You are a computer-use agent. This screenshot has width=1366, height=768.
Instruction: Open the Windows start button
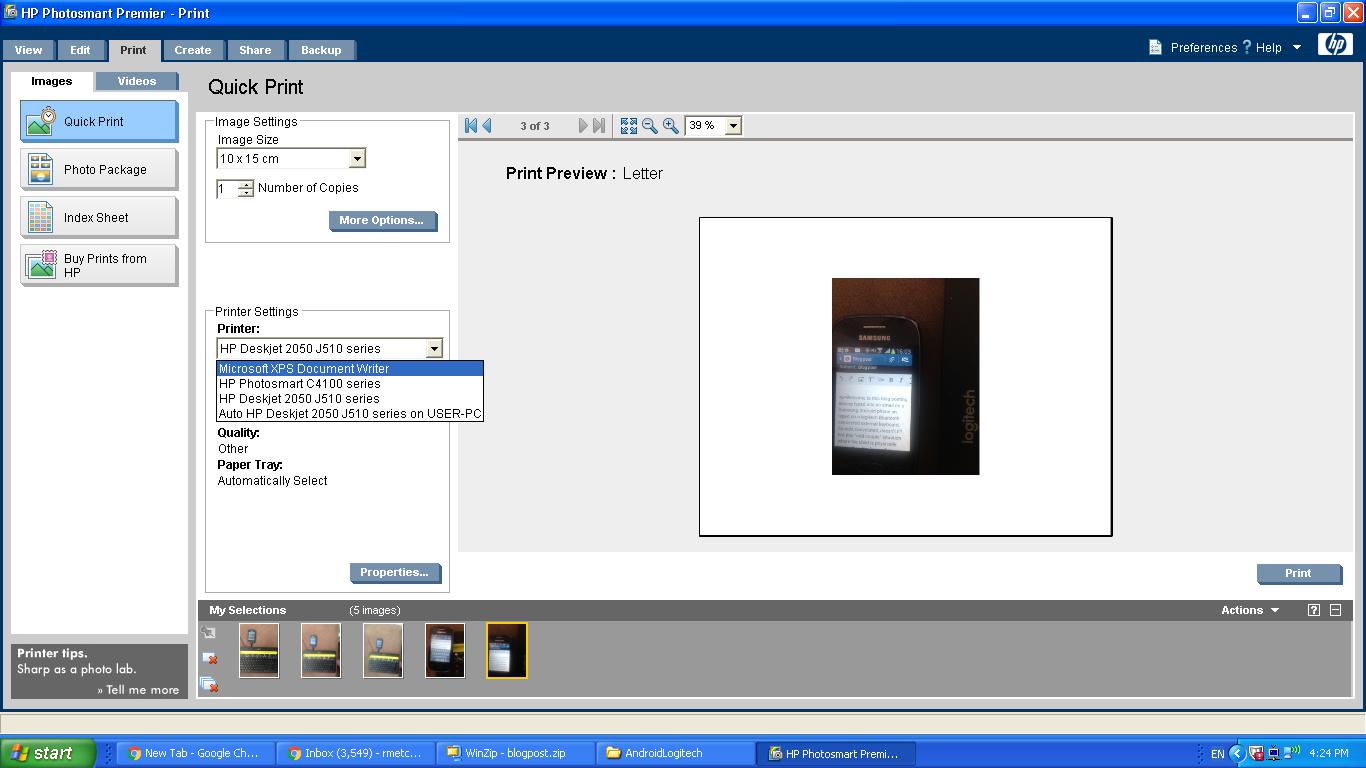tap(48, 753)
